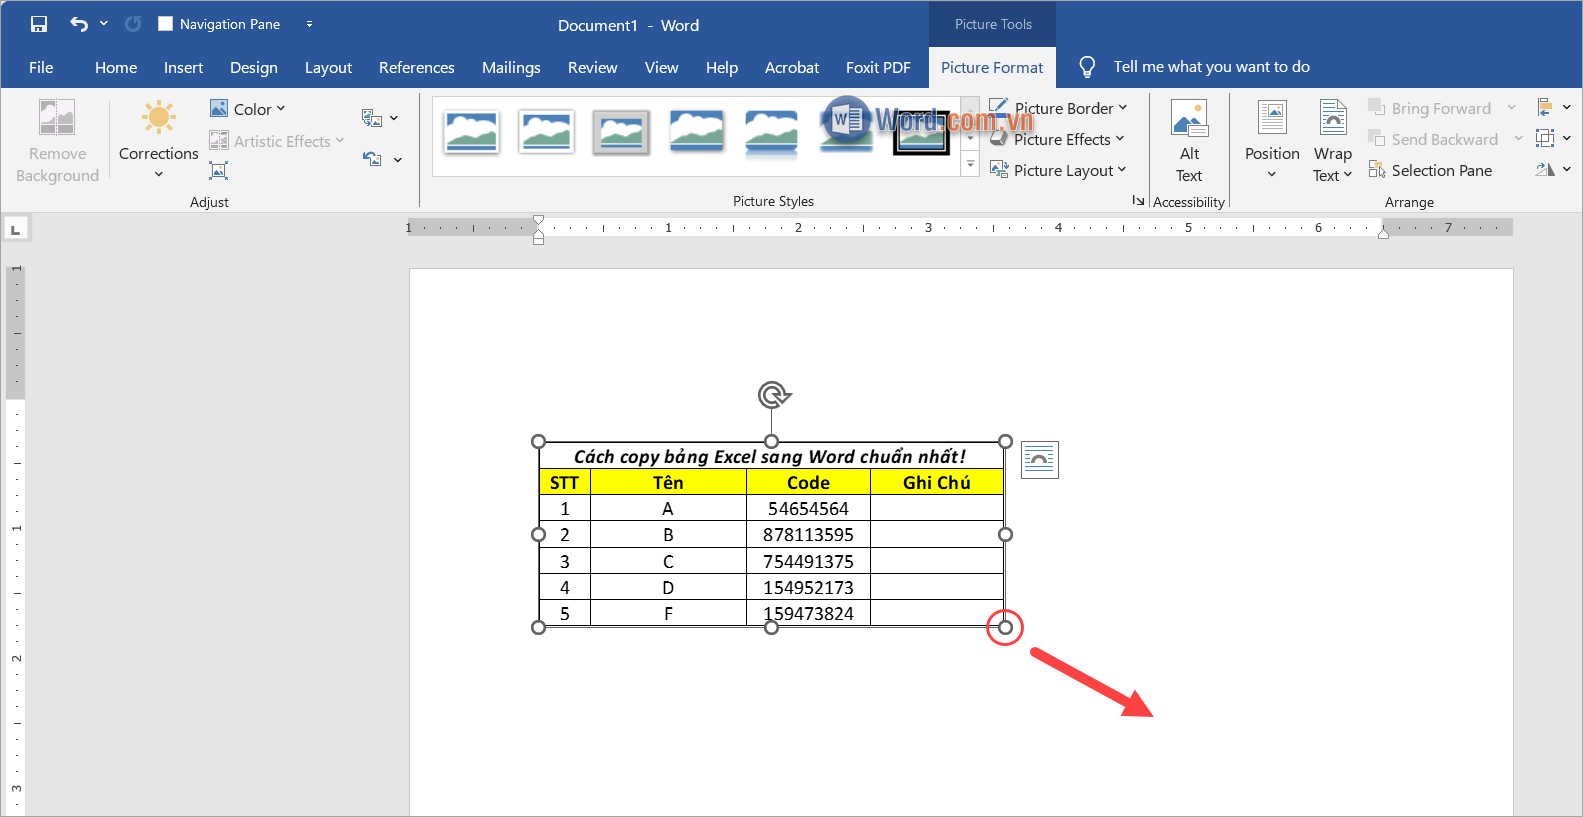
Task: Expand the Reset Picture dropdown arrow
Action: pos(397,159)
